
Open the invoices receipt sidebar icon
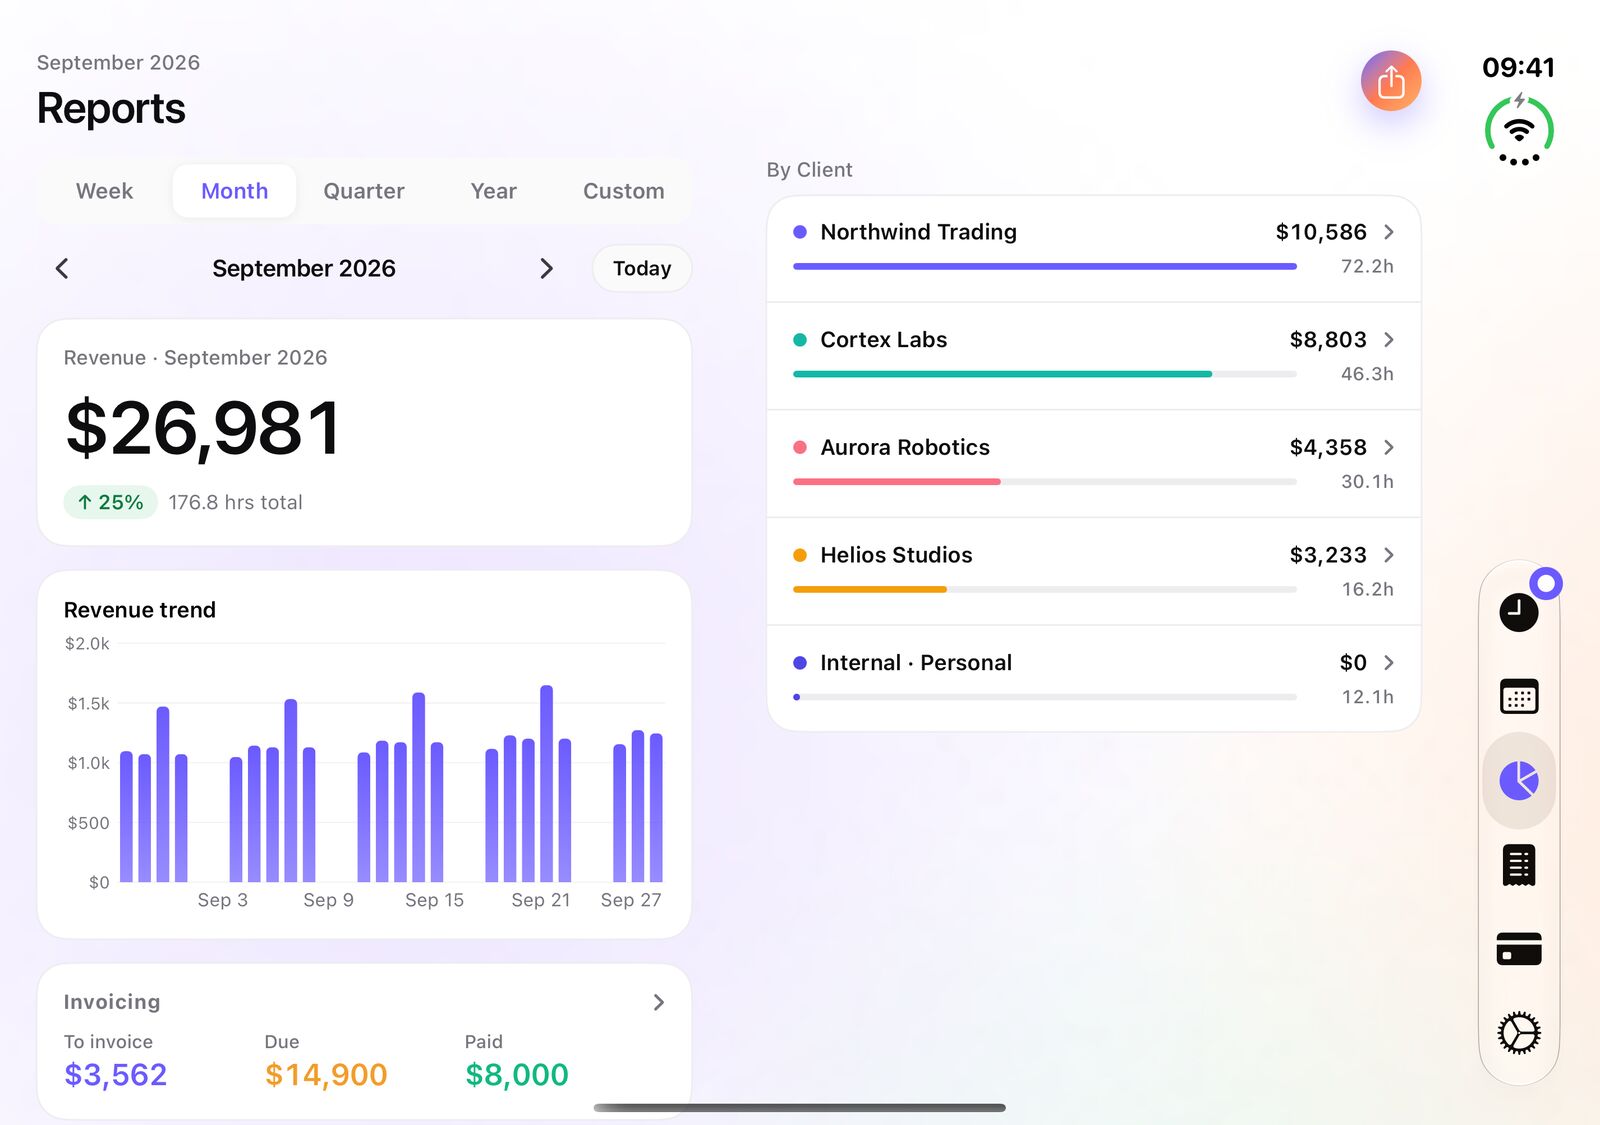[1518, 865]
